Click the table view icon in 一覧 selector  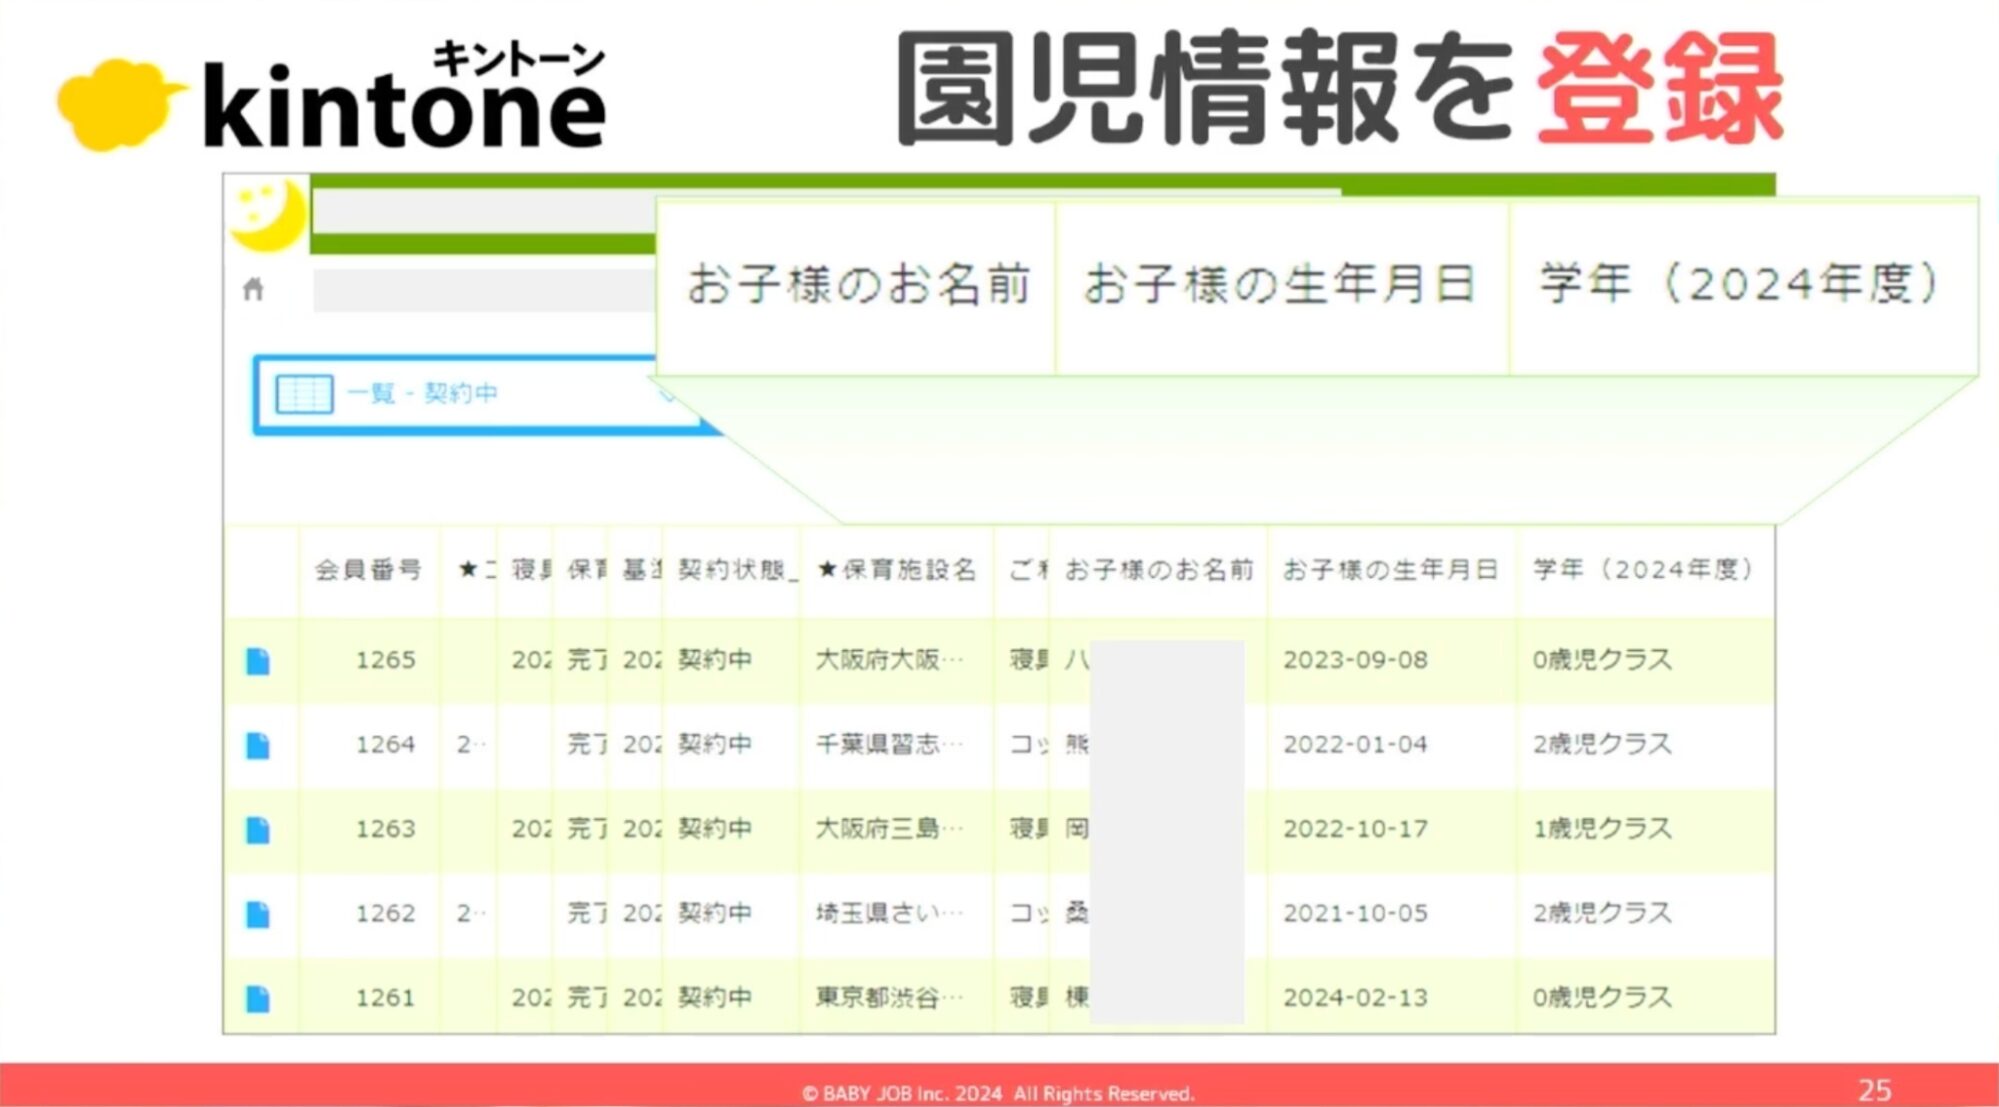[x=304, y=393]
